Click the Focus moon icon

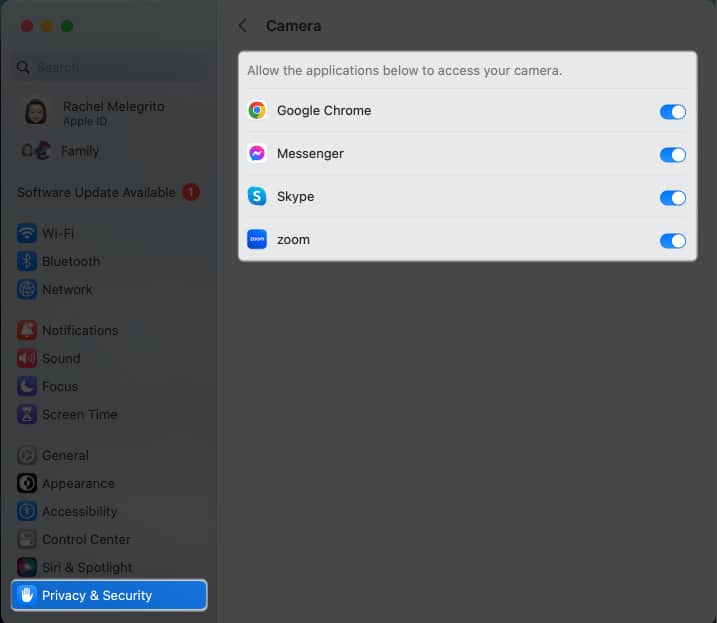point(27,387)
